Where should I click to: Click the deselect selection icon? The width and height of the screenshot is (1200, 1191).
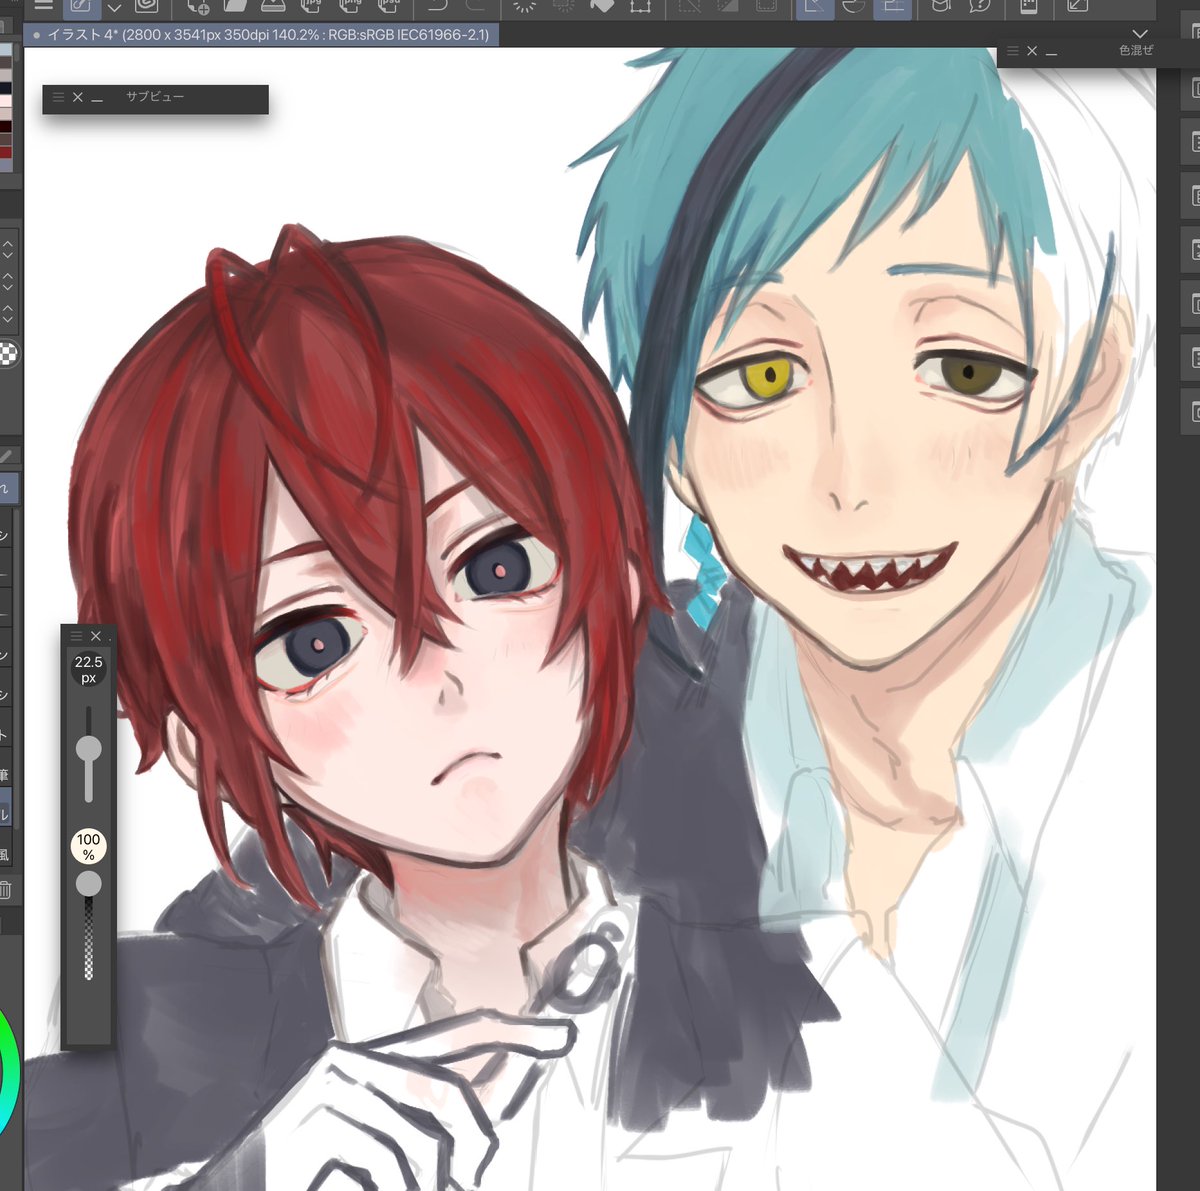(690, 6)
